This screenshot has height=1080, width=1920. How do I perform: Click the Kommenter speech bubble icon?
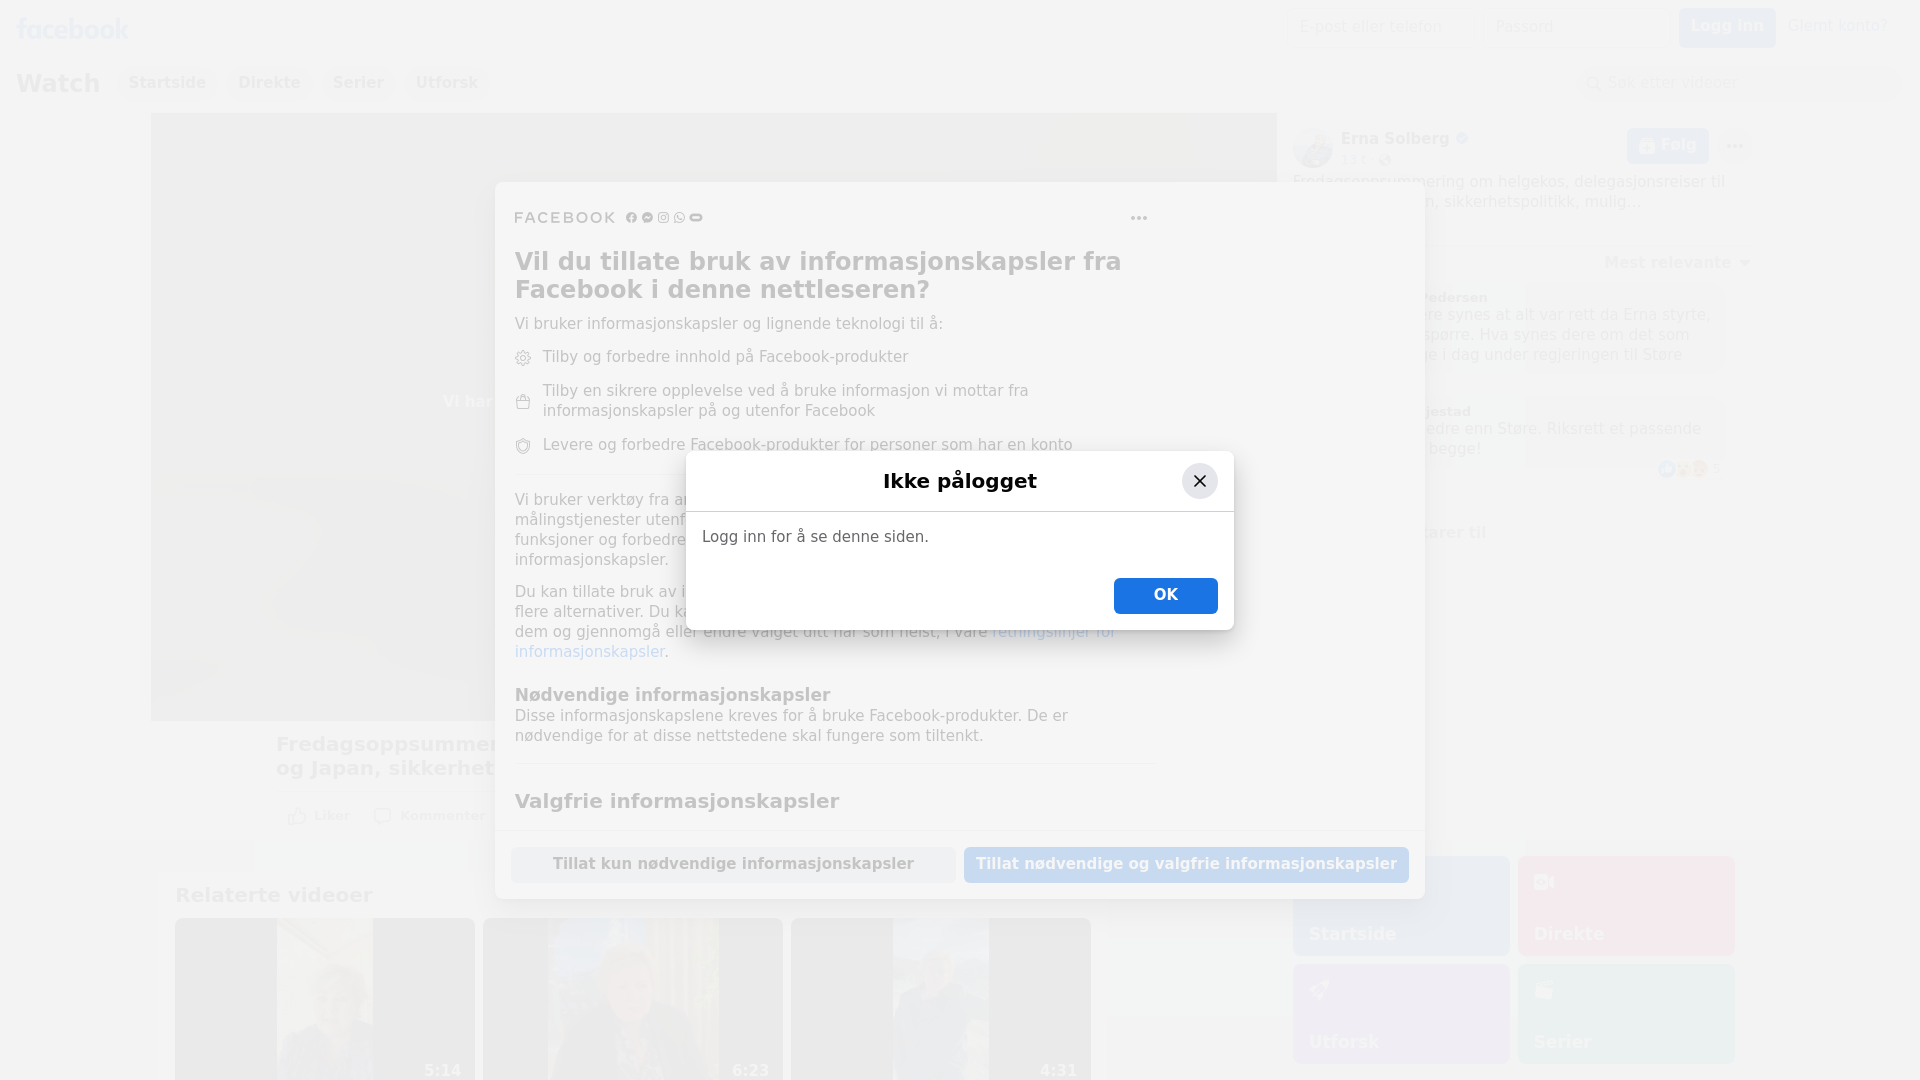382,816
